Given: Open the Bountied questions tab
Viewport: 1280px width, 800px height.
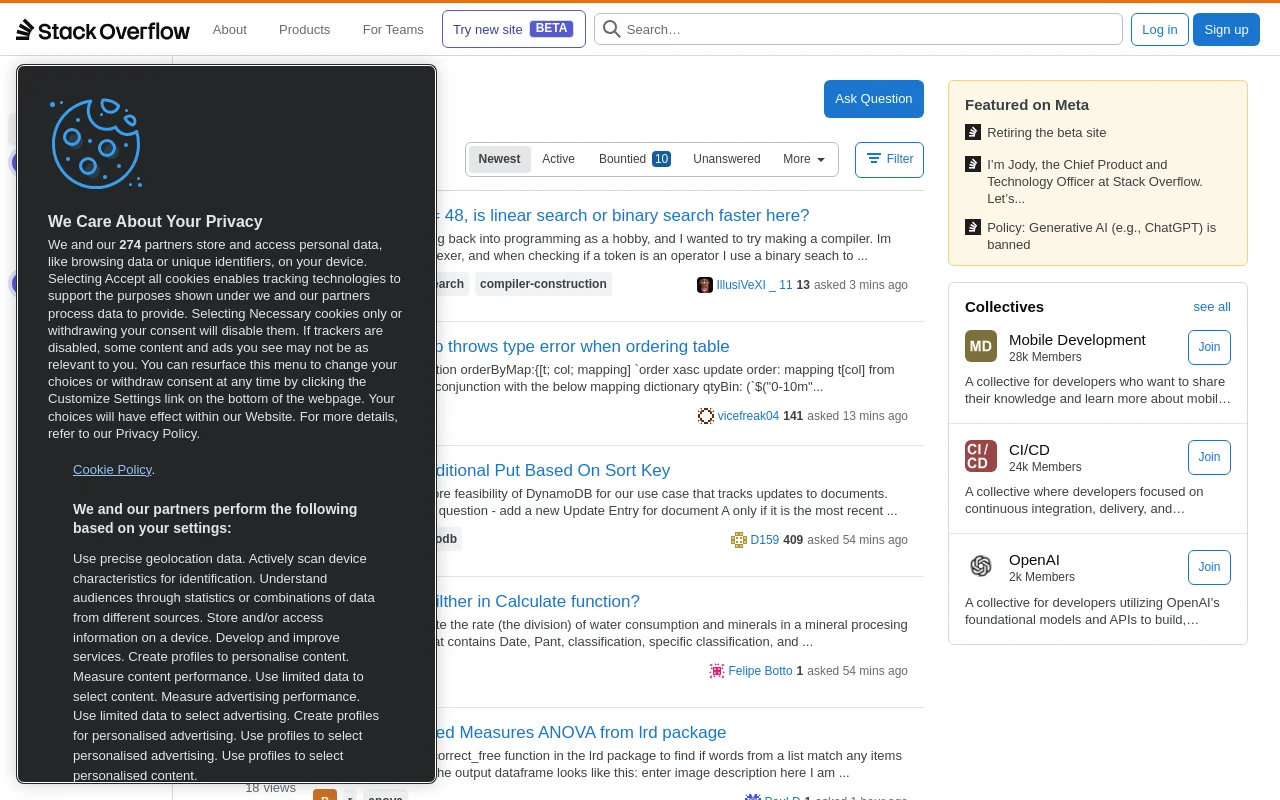Looking at the screenshot, I should coord(623,159).
